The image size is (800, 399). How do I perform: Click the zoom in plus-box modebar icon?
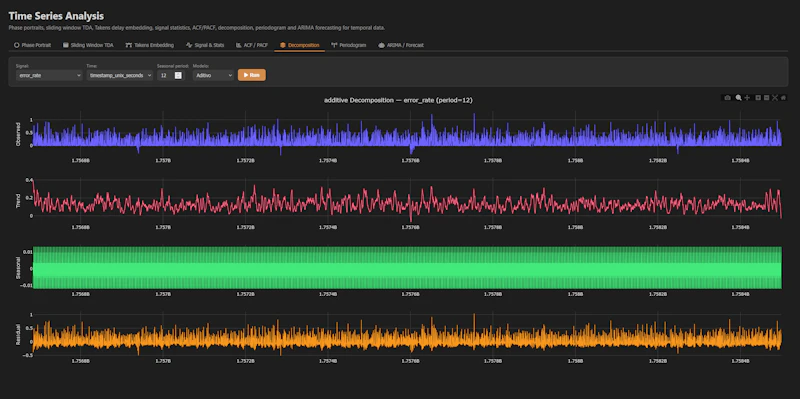click(758, 97)
